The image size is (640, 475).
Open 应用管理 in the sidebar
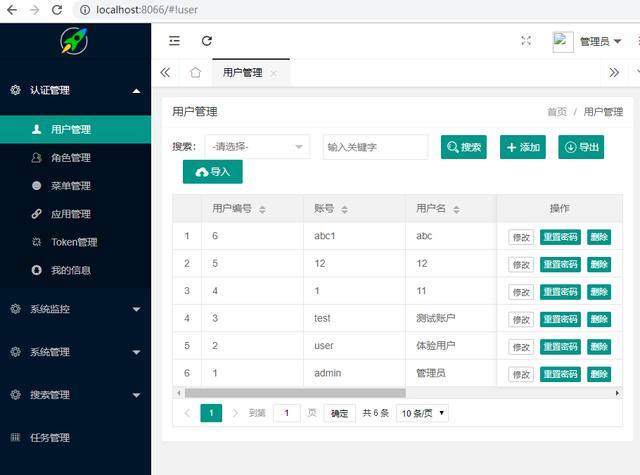point(76,214)
